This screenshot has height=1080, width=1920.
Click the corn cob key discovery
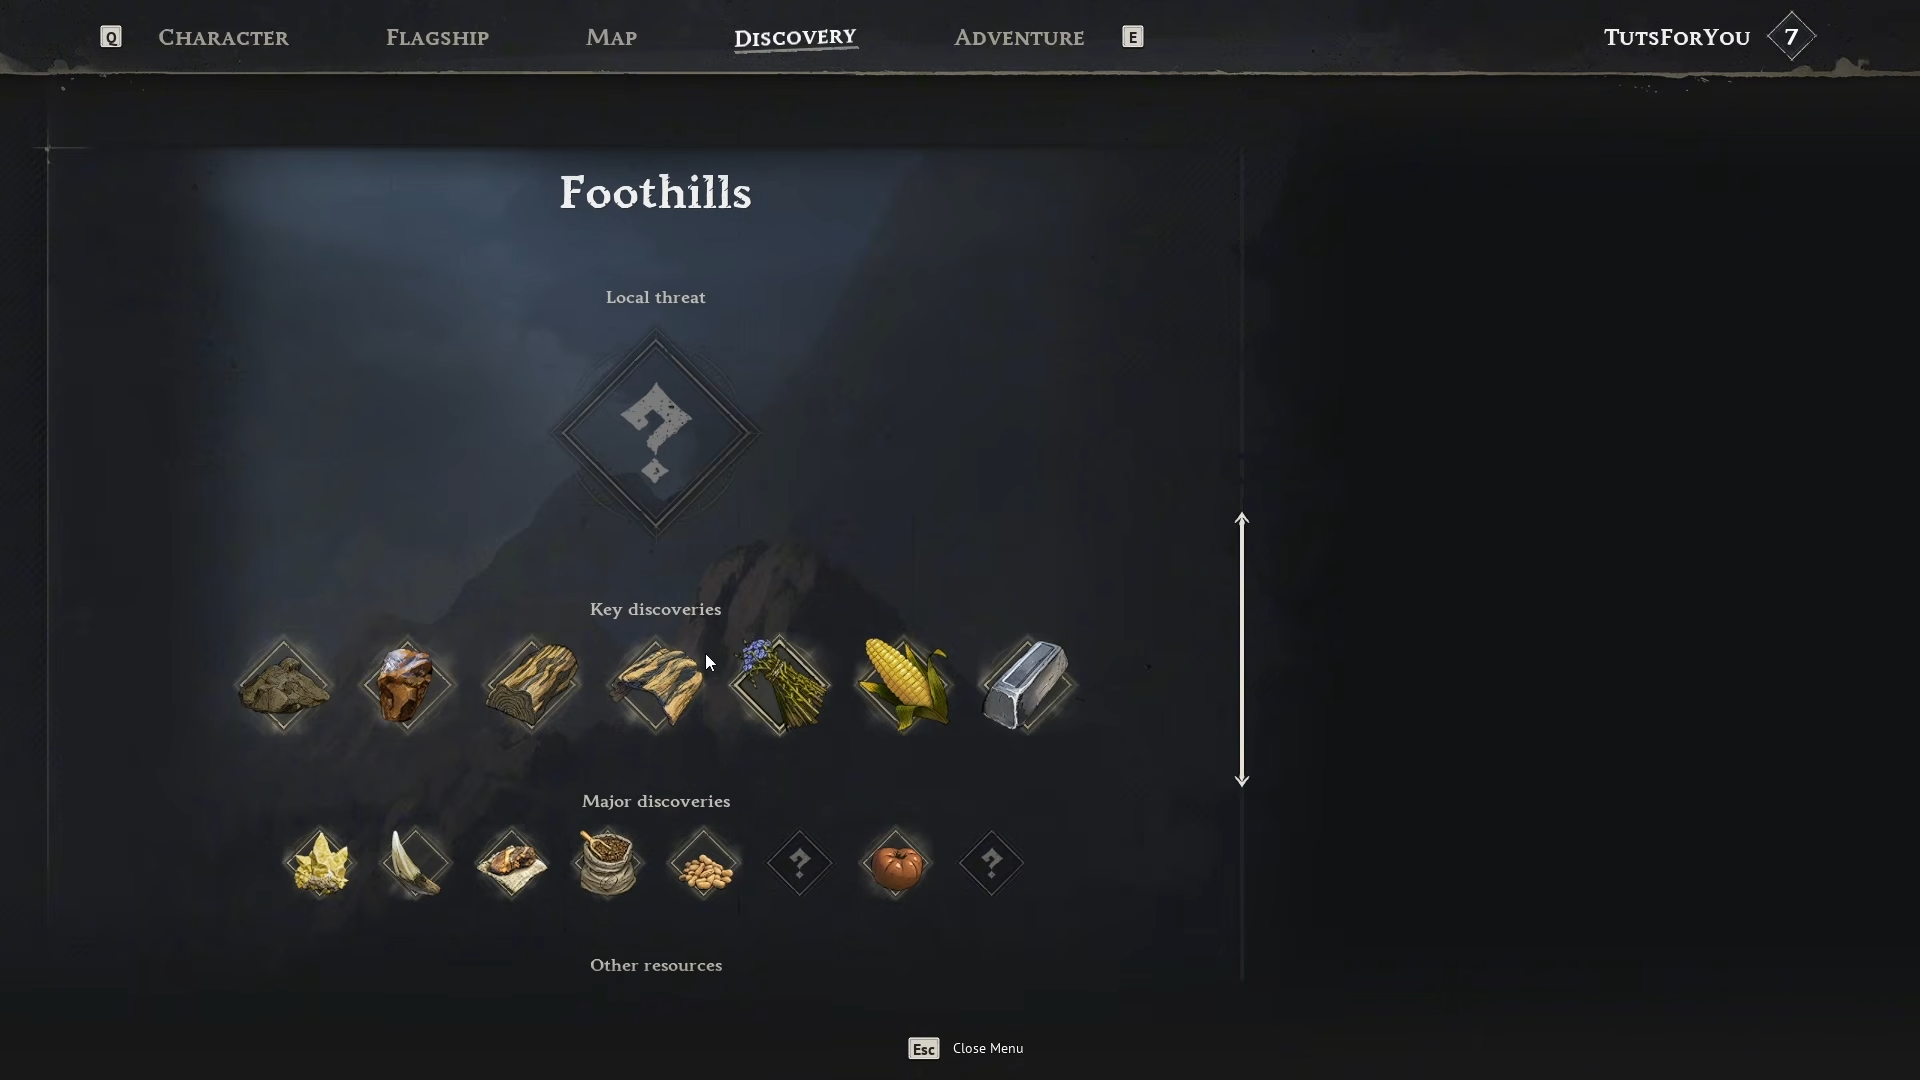point(904,686)
